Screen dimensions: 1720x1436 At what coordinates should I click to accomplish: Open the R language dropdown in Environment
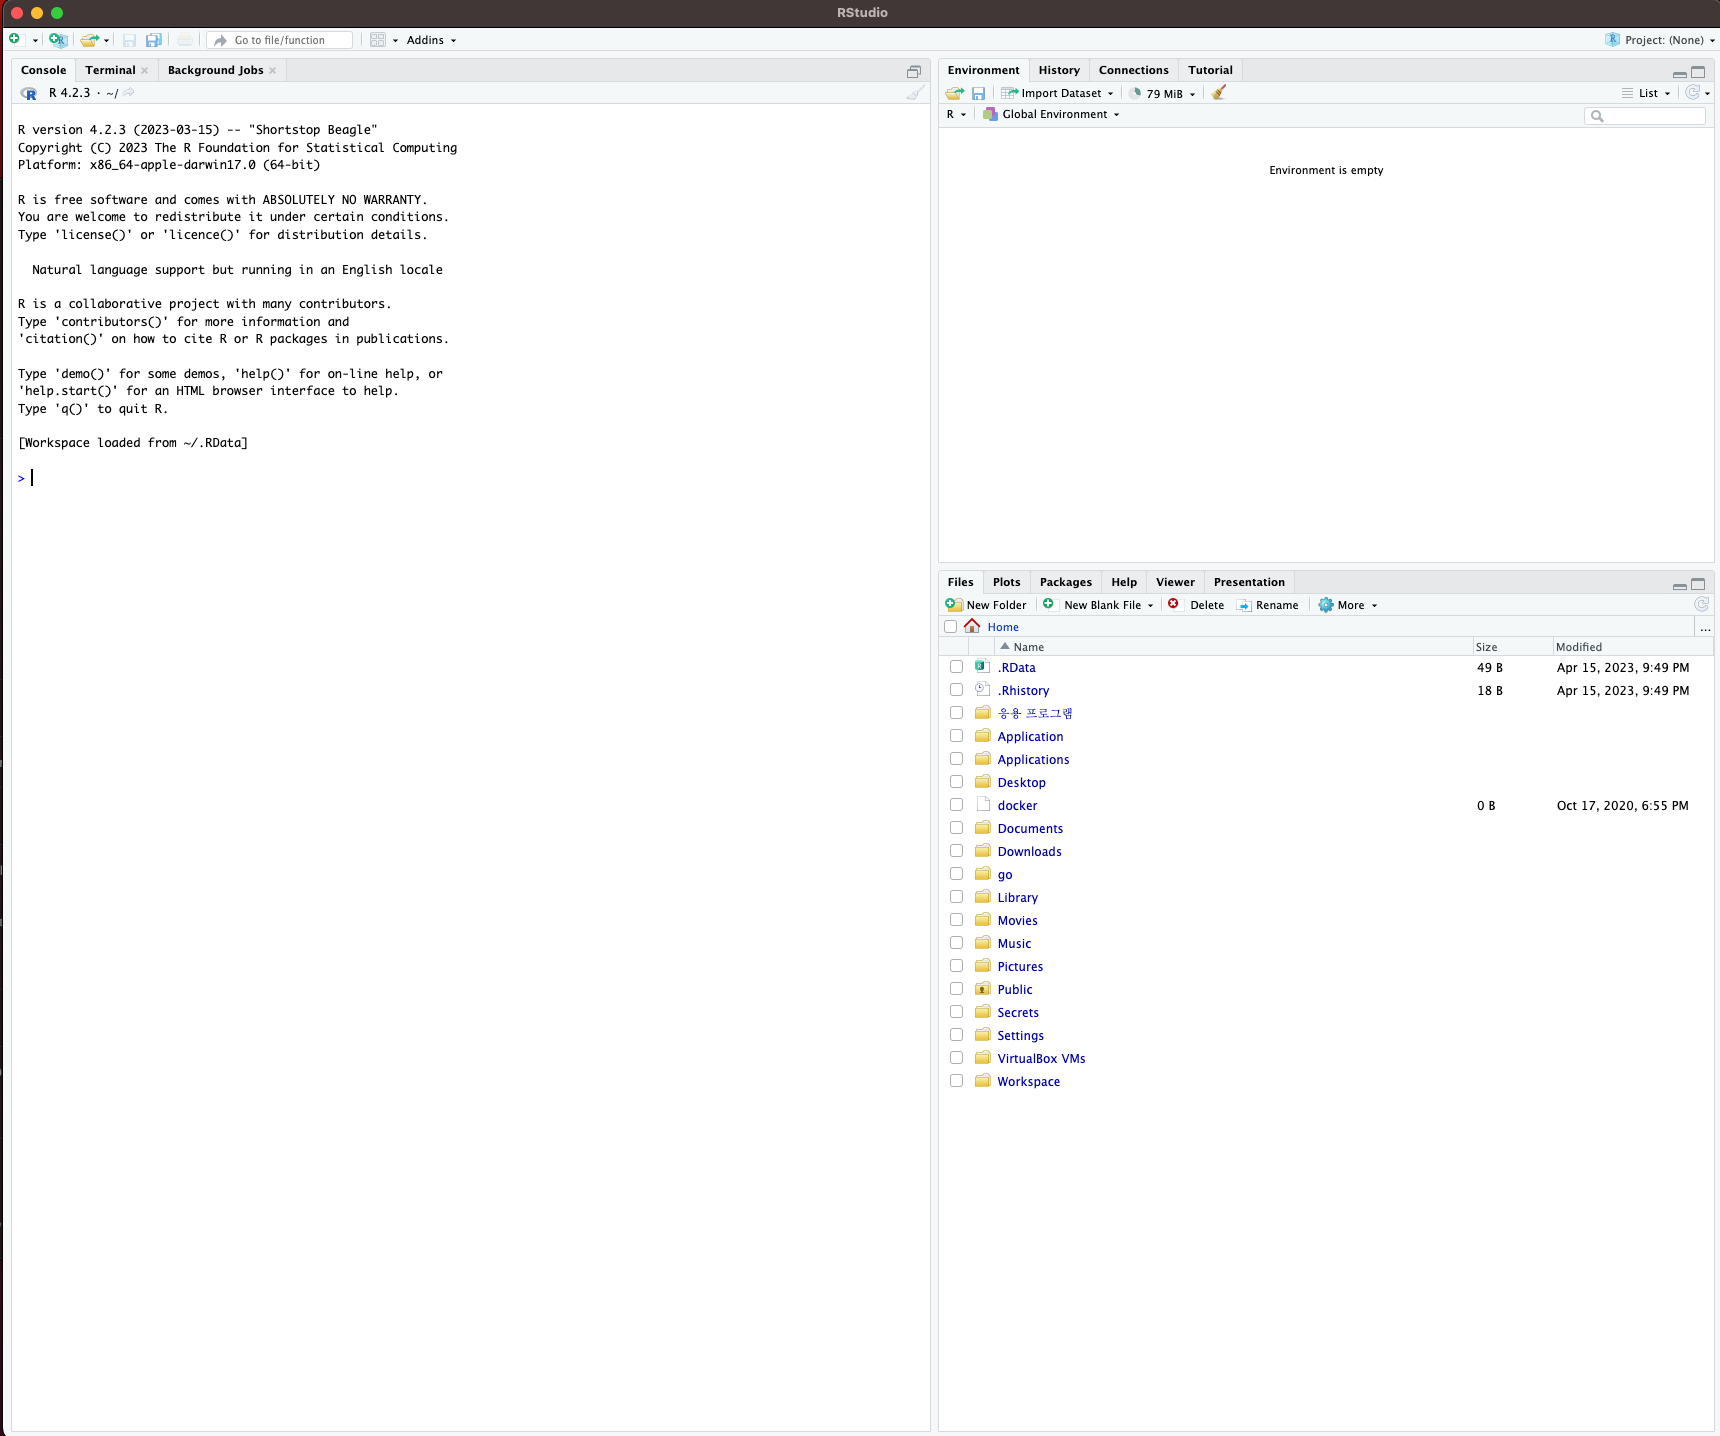(956, 114)
